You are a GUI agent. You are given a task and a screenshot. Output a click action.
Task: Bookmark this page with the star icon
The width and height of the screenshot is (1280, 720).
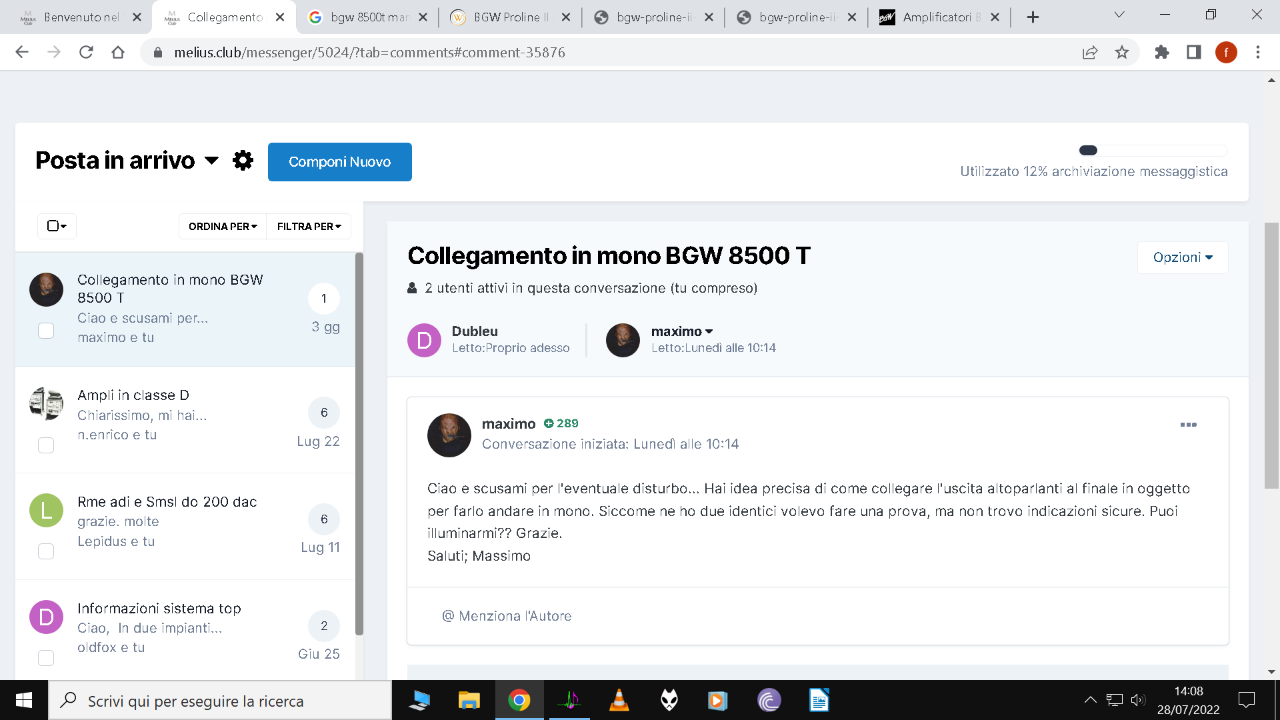point(1122,52)
